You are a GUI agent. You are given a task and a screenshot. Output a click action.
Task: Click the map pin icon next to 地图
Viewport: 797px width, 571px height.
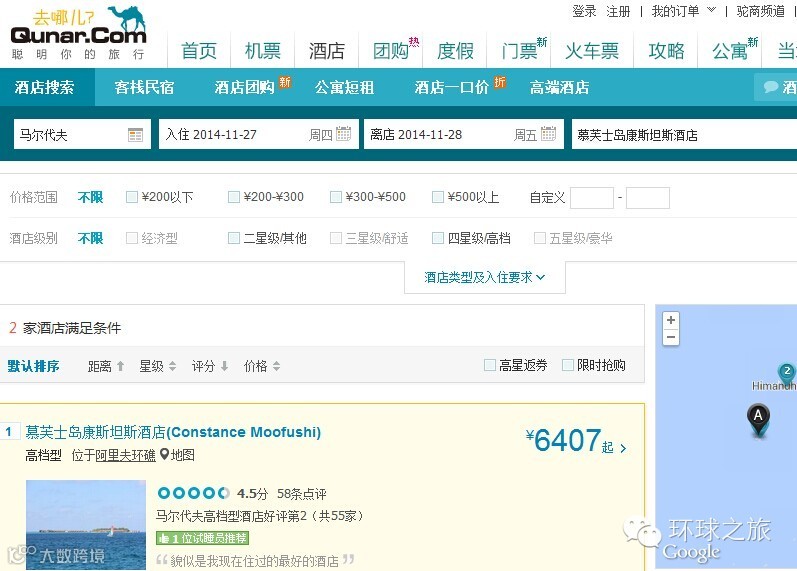point(164,454)
